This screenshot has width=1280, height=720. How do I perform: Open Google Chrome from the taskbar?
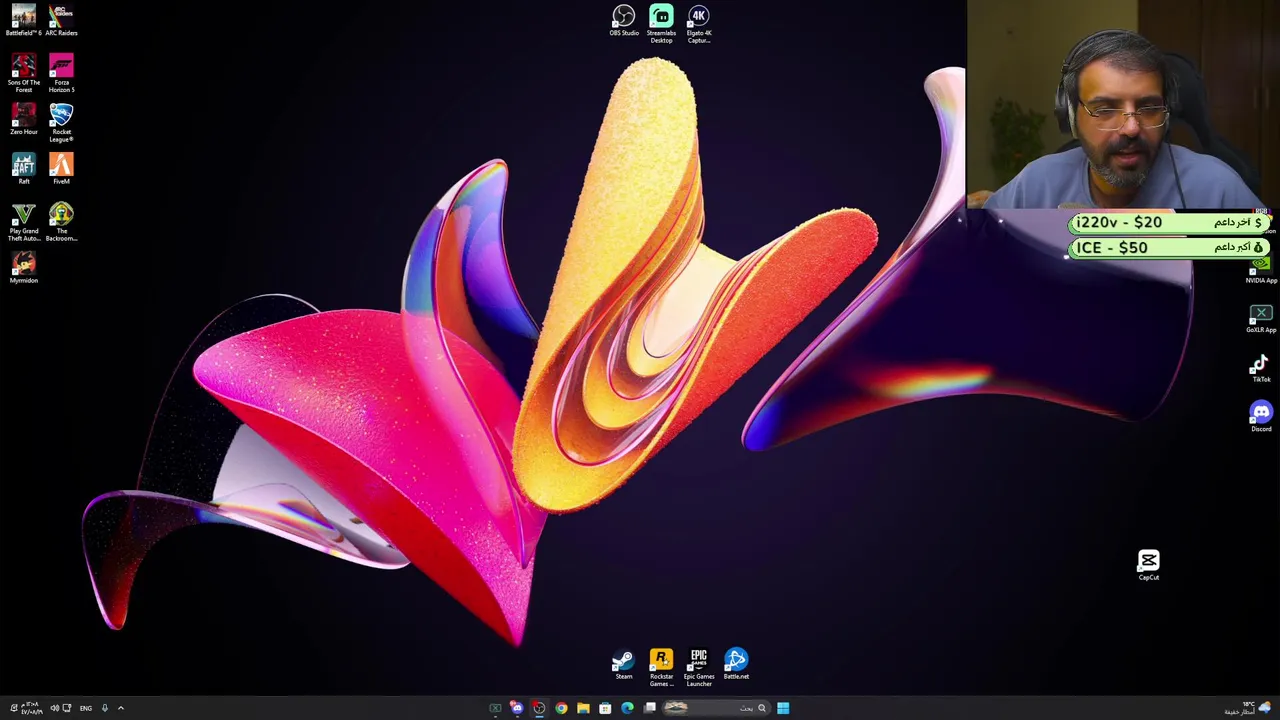[561, 708]
